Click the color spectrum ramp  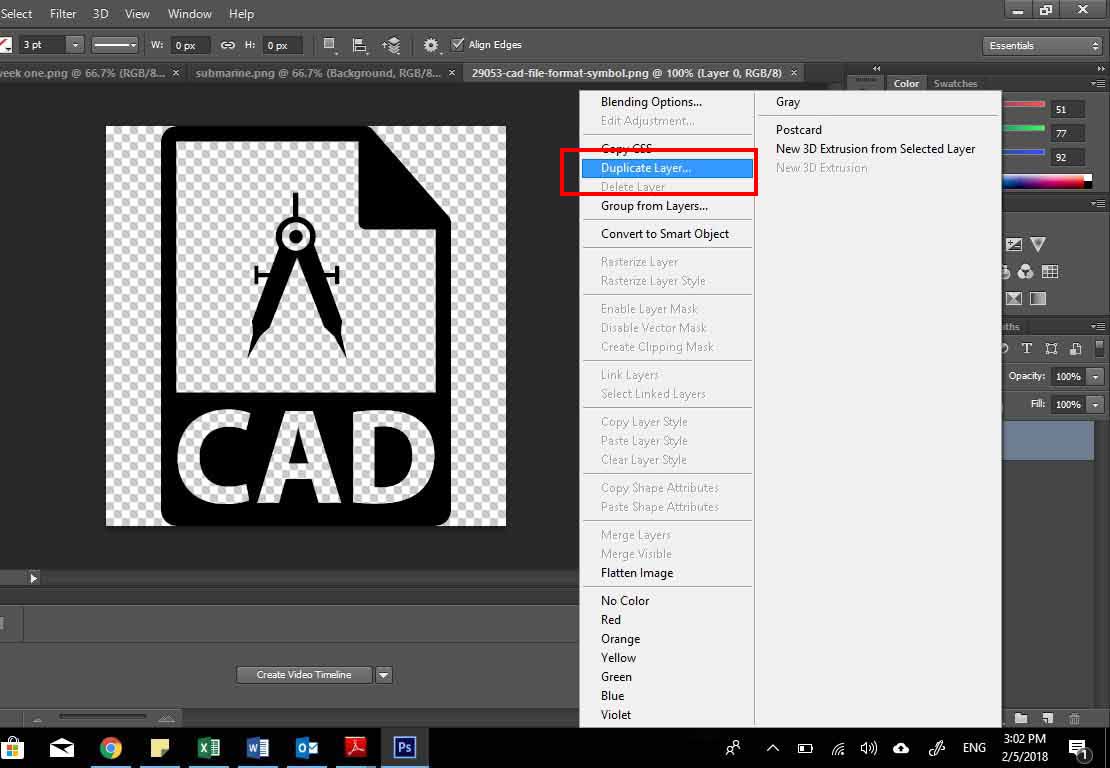[1047, 181]
